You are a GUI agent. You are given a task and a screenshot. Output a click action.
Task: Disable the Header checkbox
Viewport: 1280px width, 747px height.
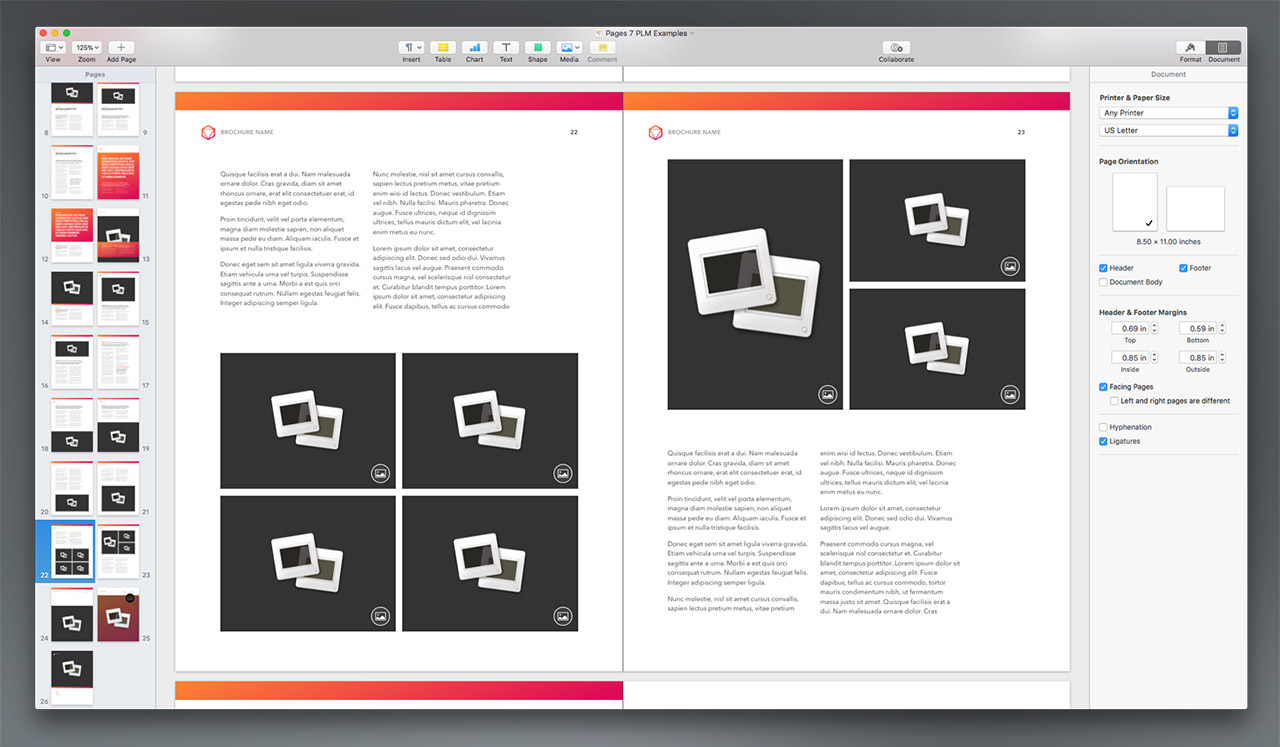point(1103,268)
